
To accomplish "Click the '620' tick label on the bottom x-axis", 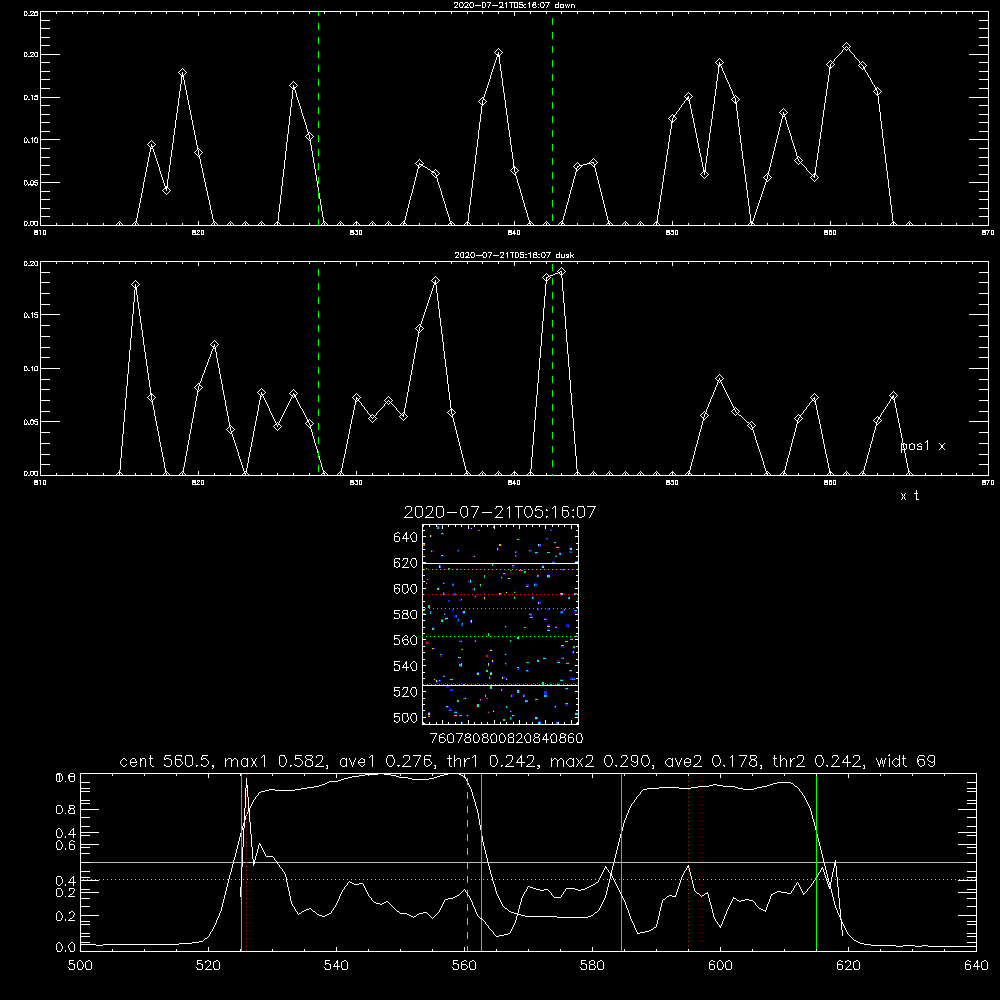I will [848, 966].
